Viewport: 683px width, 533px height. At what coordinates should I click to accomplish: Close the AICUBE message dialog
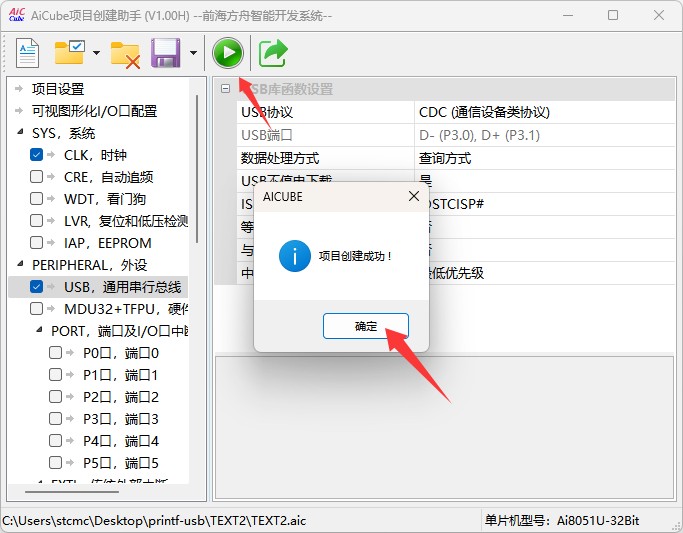point(414,196)
